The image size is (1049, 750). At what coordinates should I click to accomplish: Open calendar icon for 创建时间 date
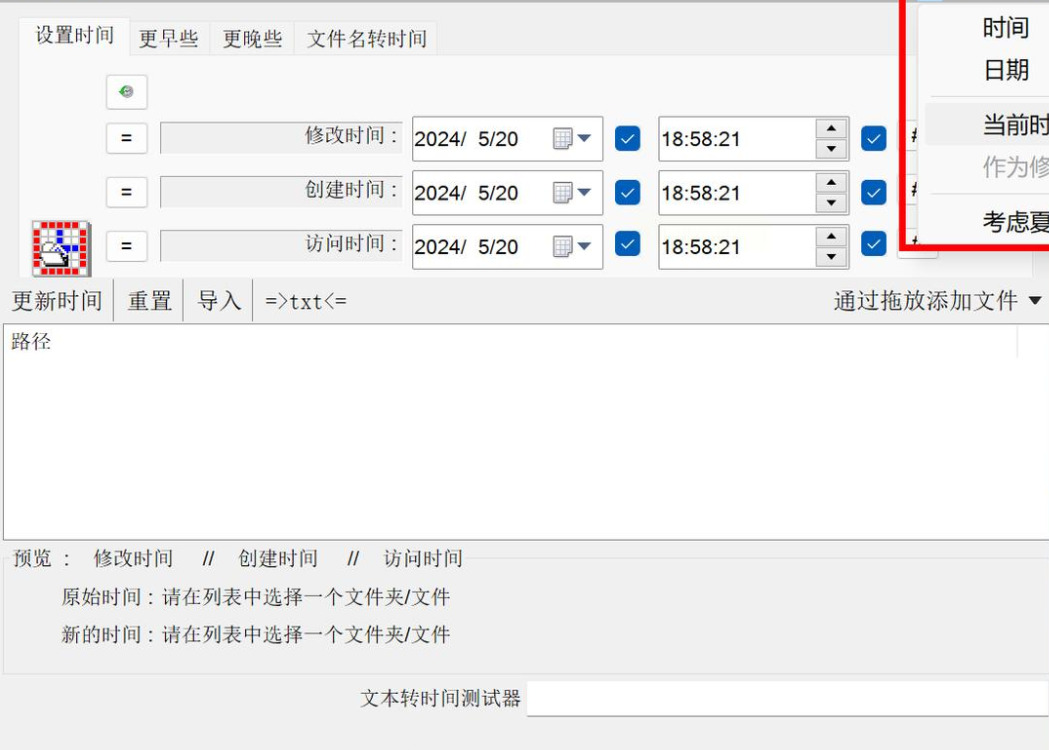tap(572, 193)
